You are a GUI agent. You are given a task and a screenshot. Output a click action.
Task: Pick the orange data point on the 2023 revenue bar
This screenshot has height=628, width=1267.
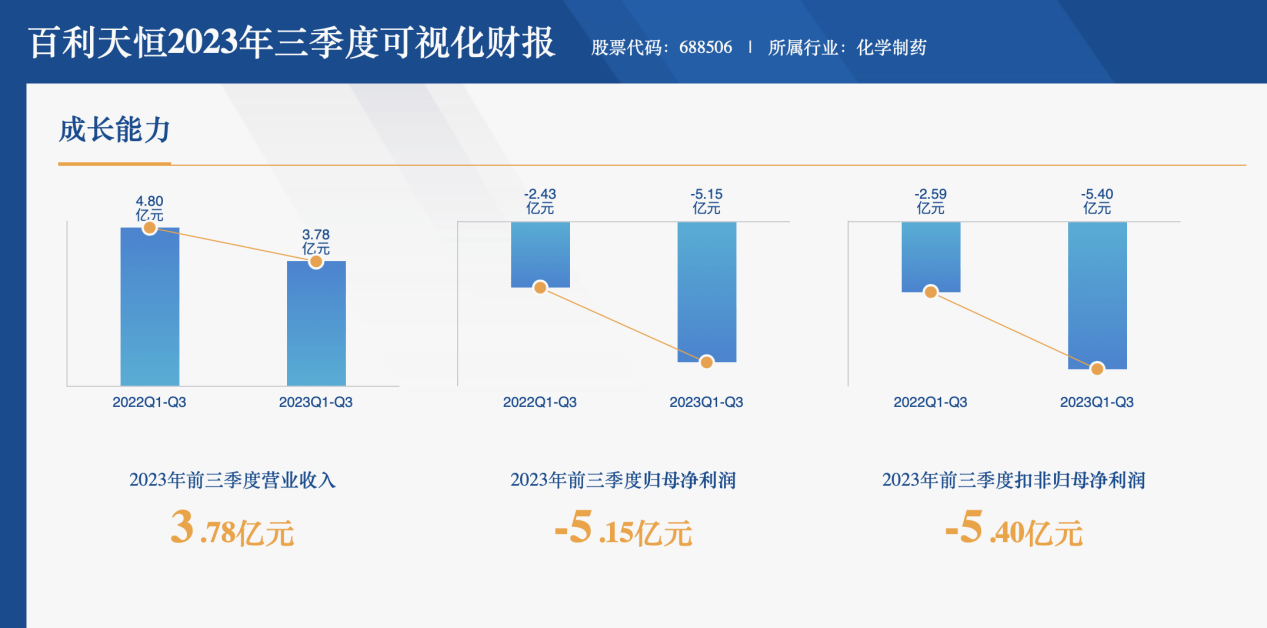316,261
